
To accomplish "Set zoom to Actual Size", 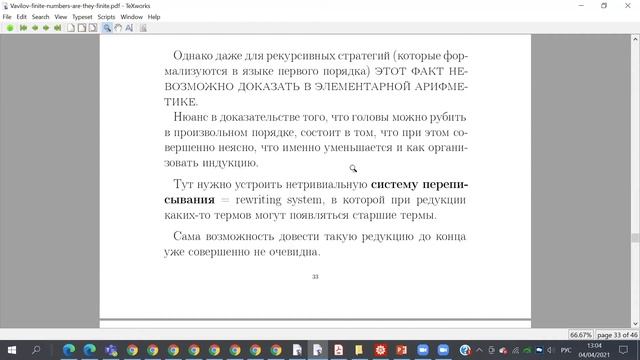I will [71, 28].
